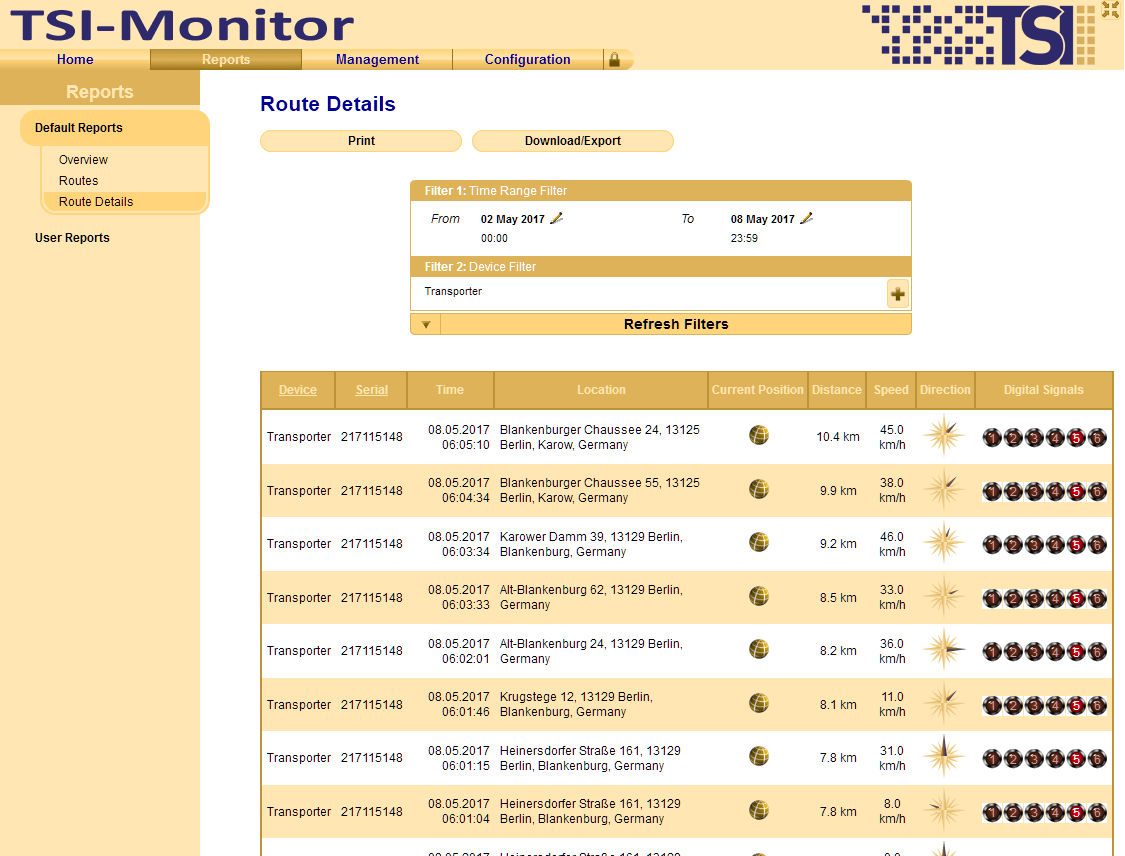Add a device with the plus icon
Screen dimensions: 1125x856
coord(898,294)
